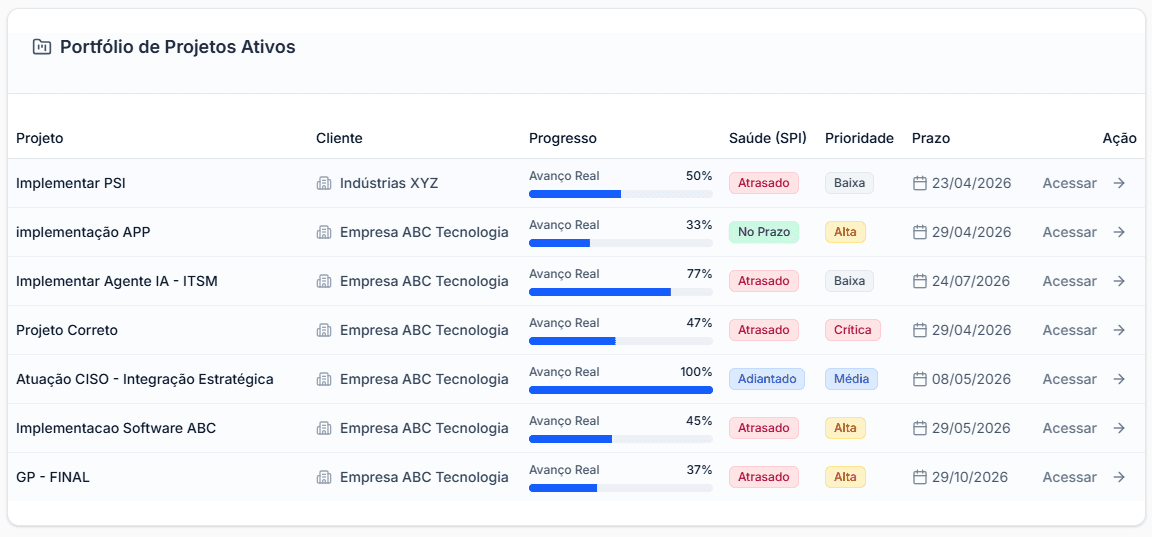
Task: Select project name GP - FINAL
Action: 53,477
